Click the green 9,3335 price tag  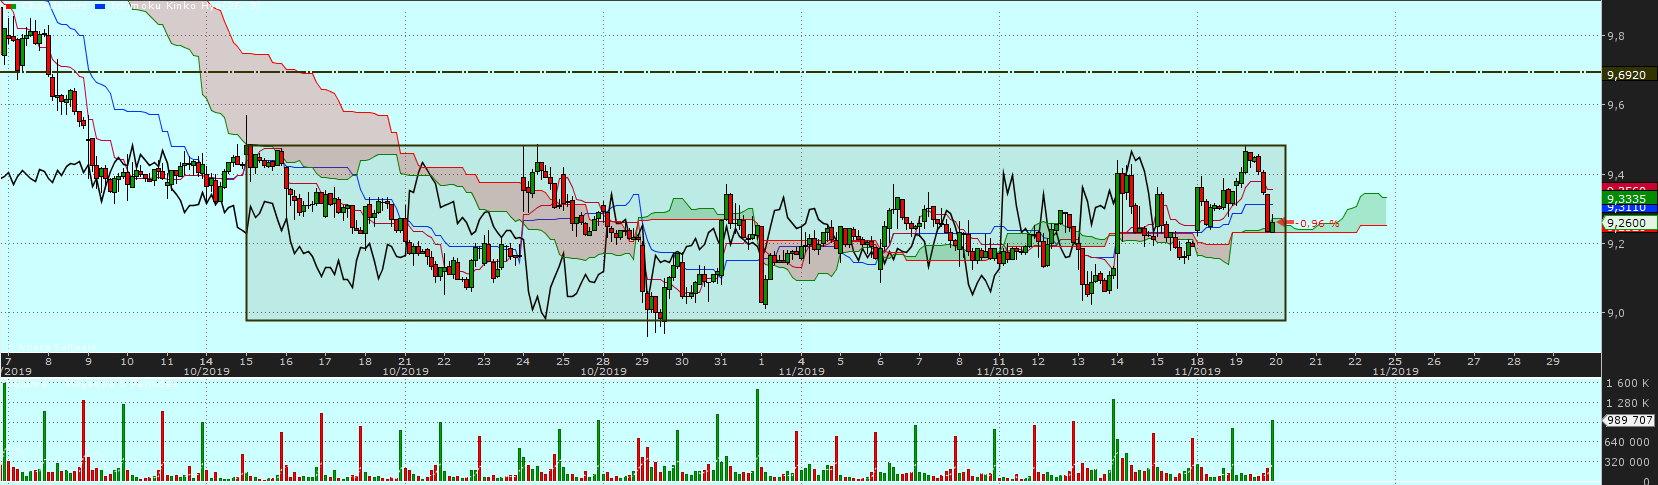[1626, 199]
